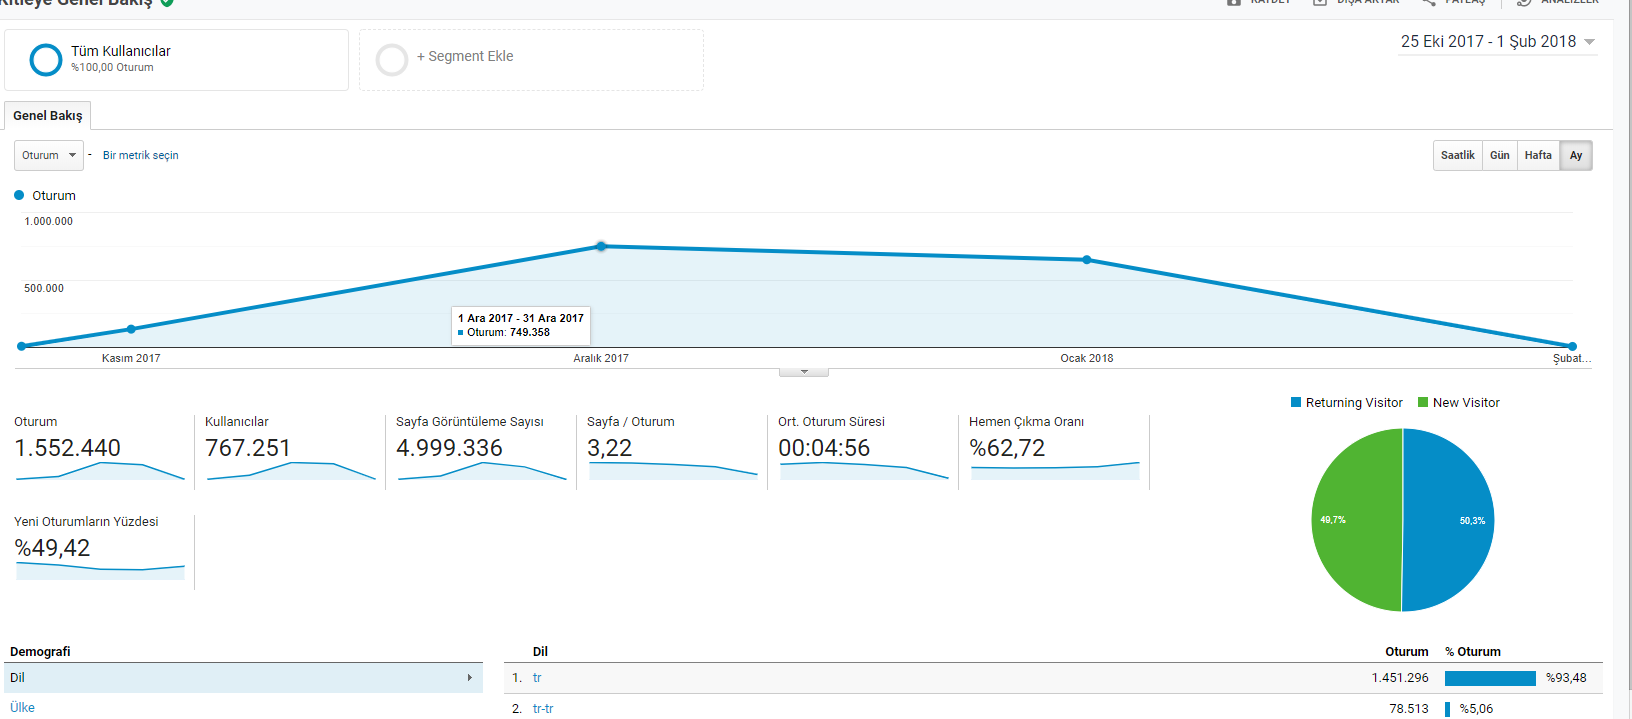The width and height of the screenshot is (1632, 719).
Task: Select Dil row in Demografi list
Action: (243, 678)
